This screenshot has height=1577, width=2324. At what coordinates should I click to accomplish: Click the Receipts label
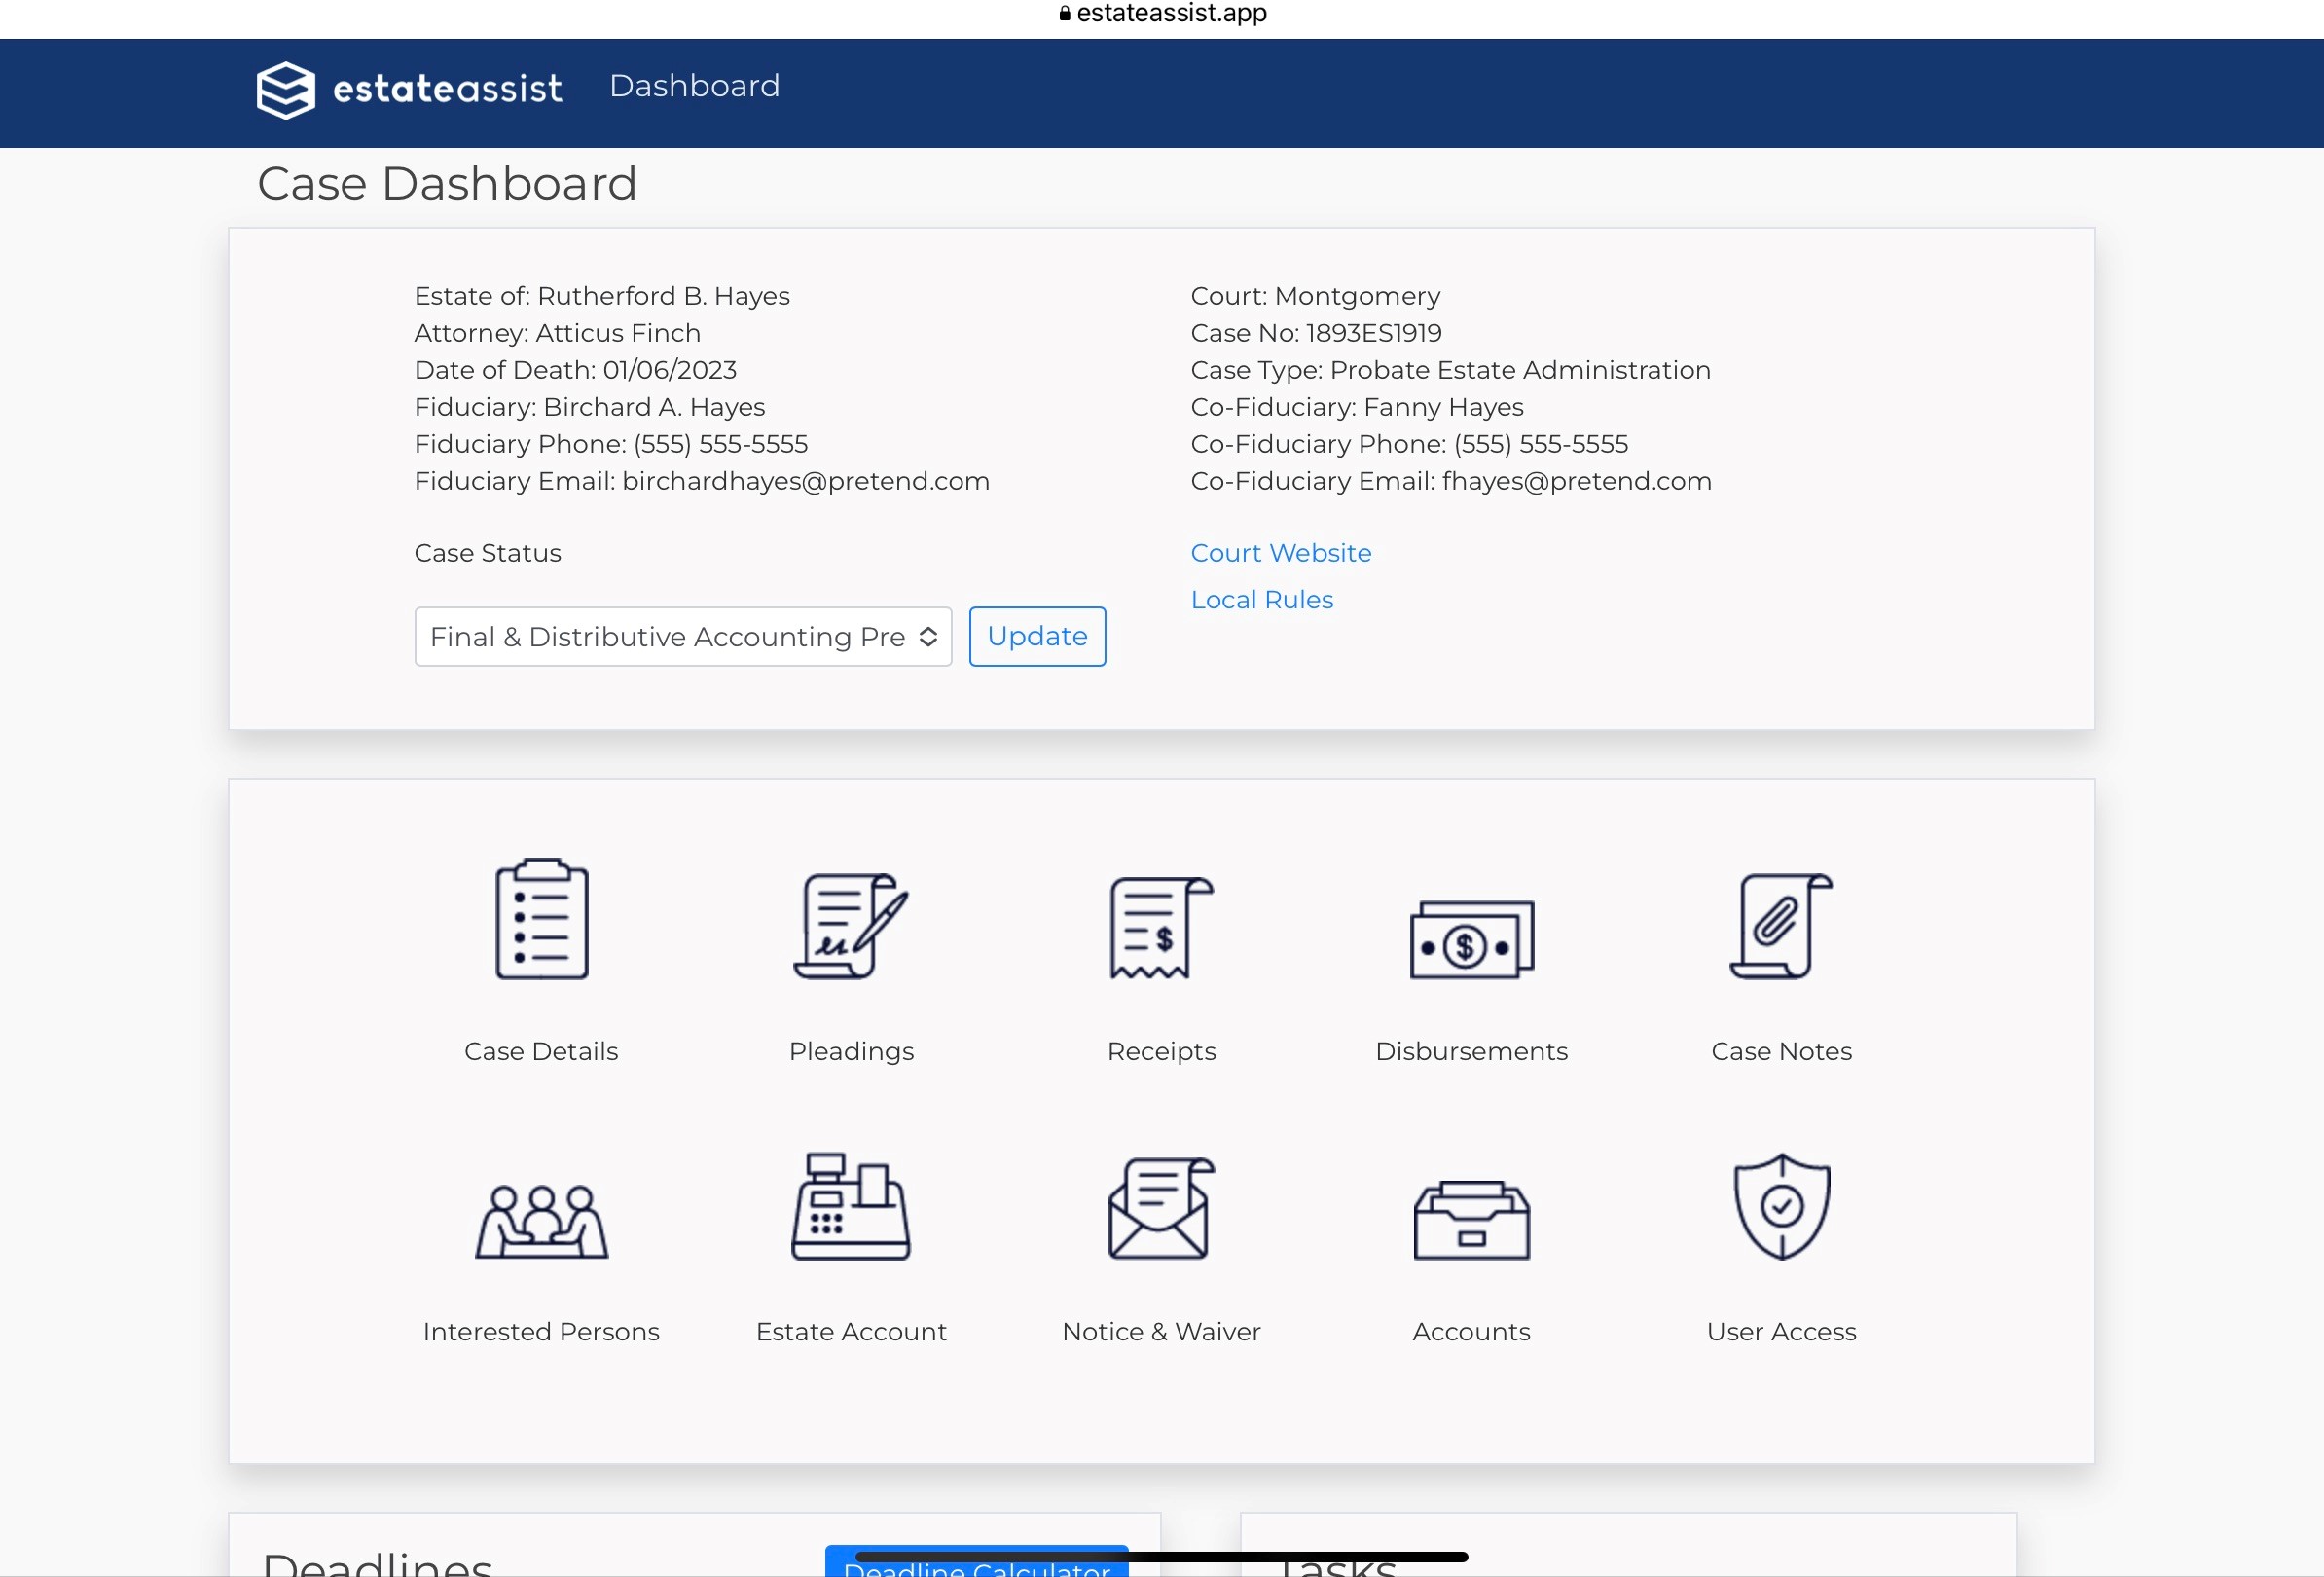[1161, 1051]
